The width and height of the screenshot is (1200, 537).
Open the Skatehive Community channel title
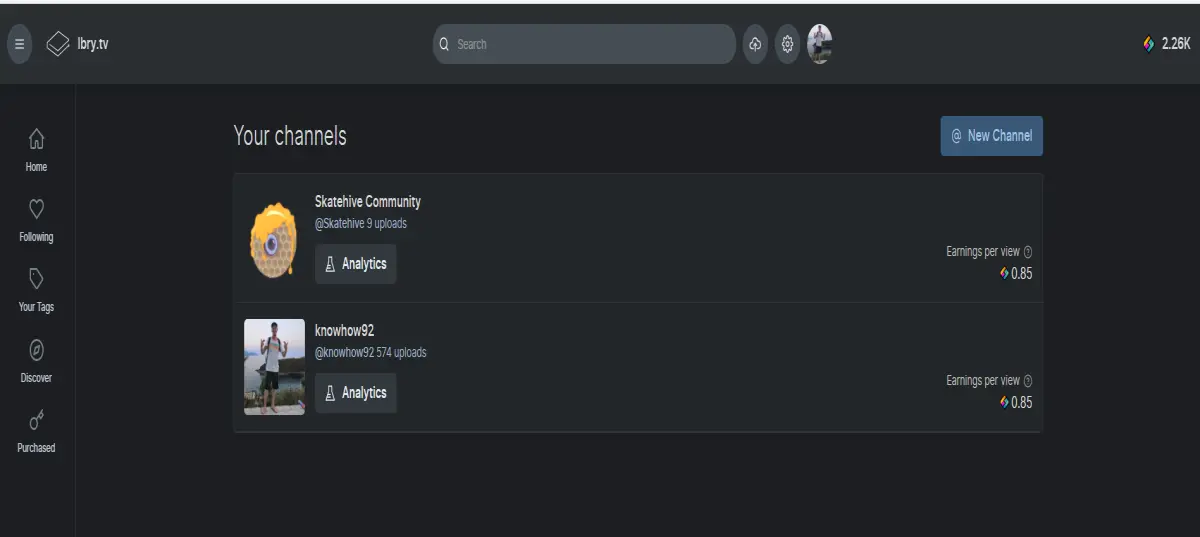[368, 202]
